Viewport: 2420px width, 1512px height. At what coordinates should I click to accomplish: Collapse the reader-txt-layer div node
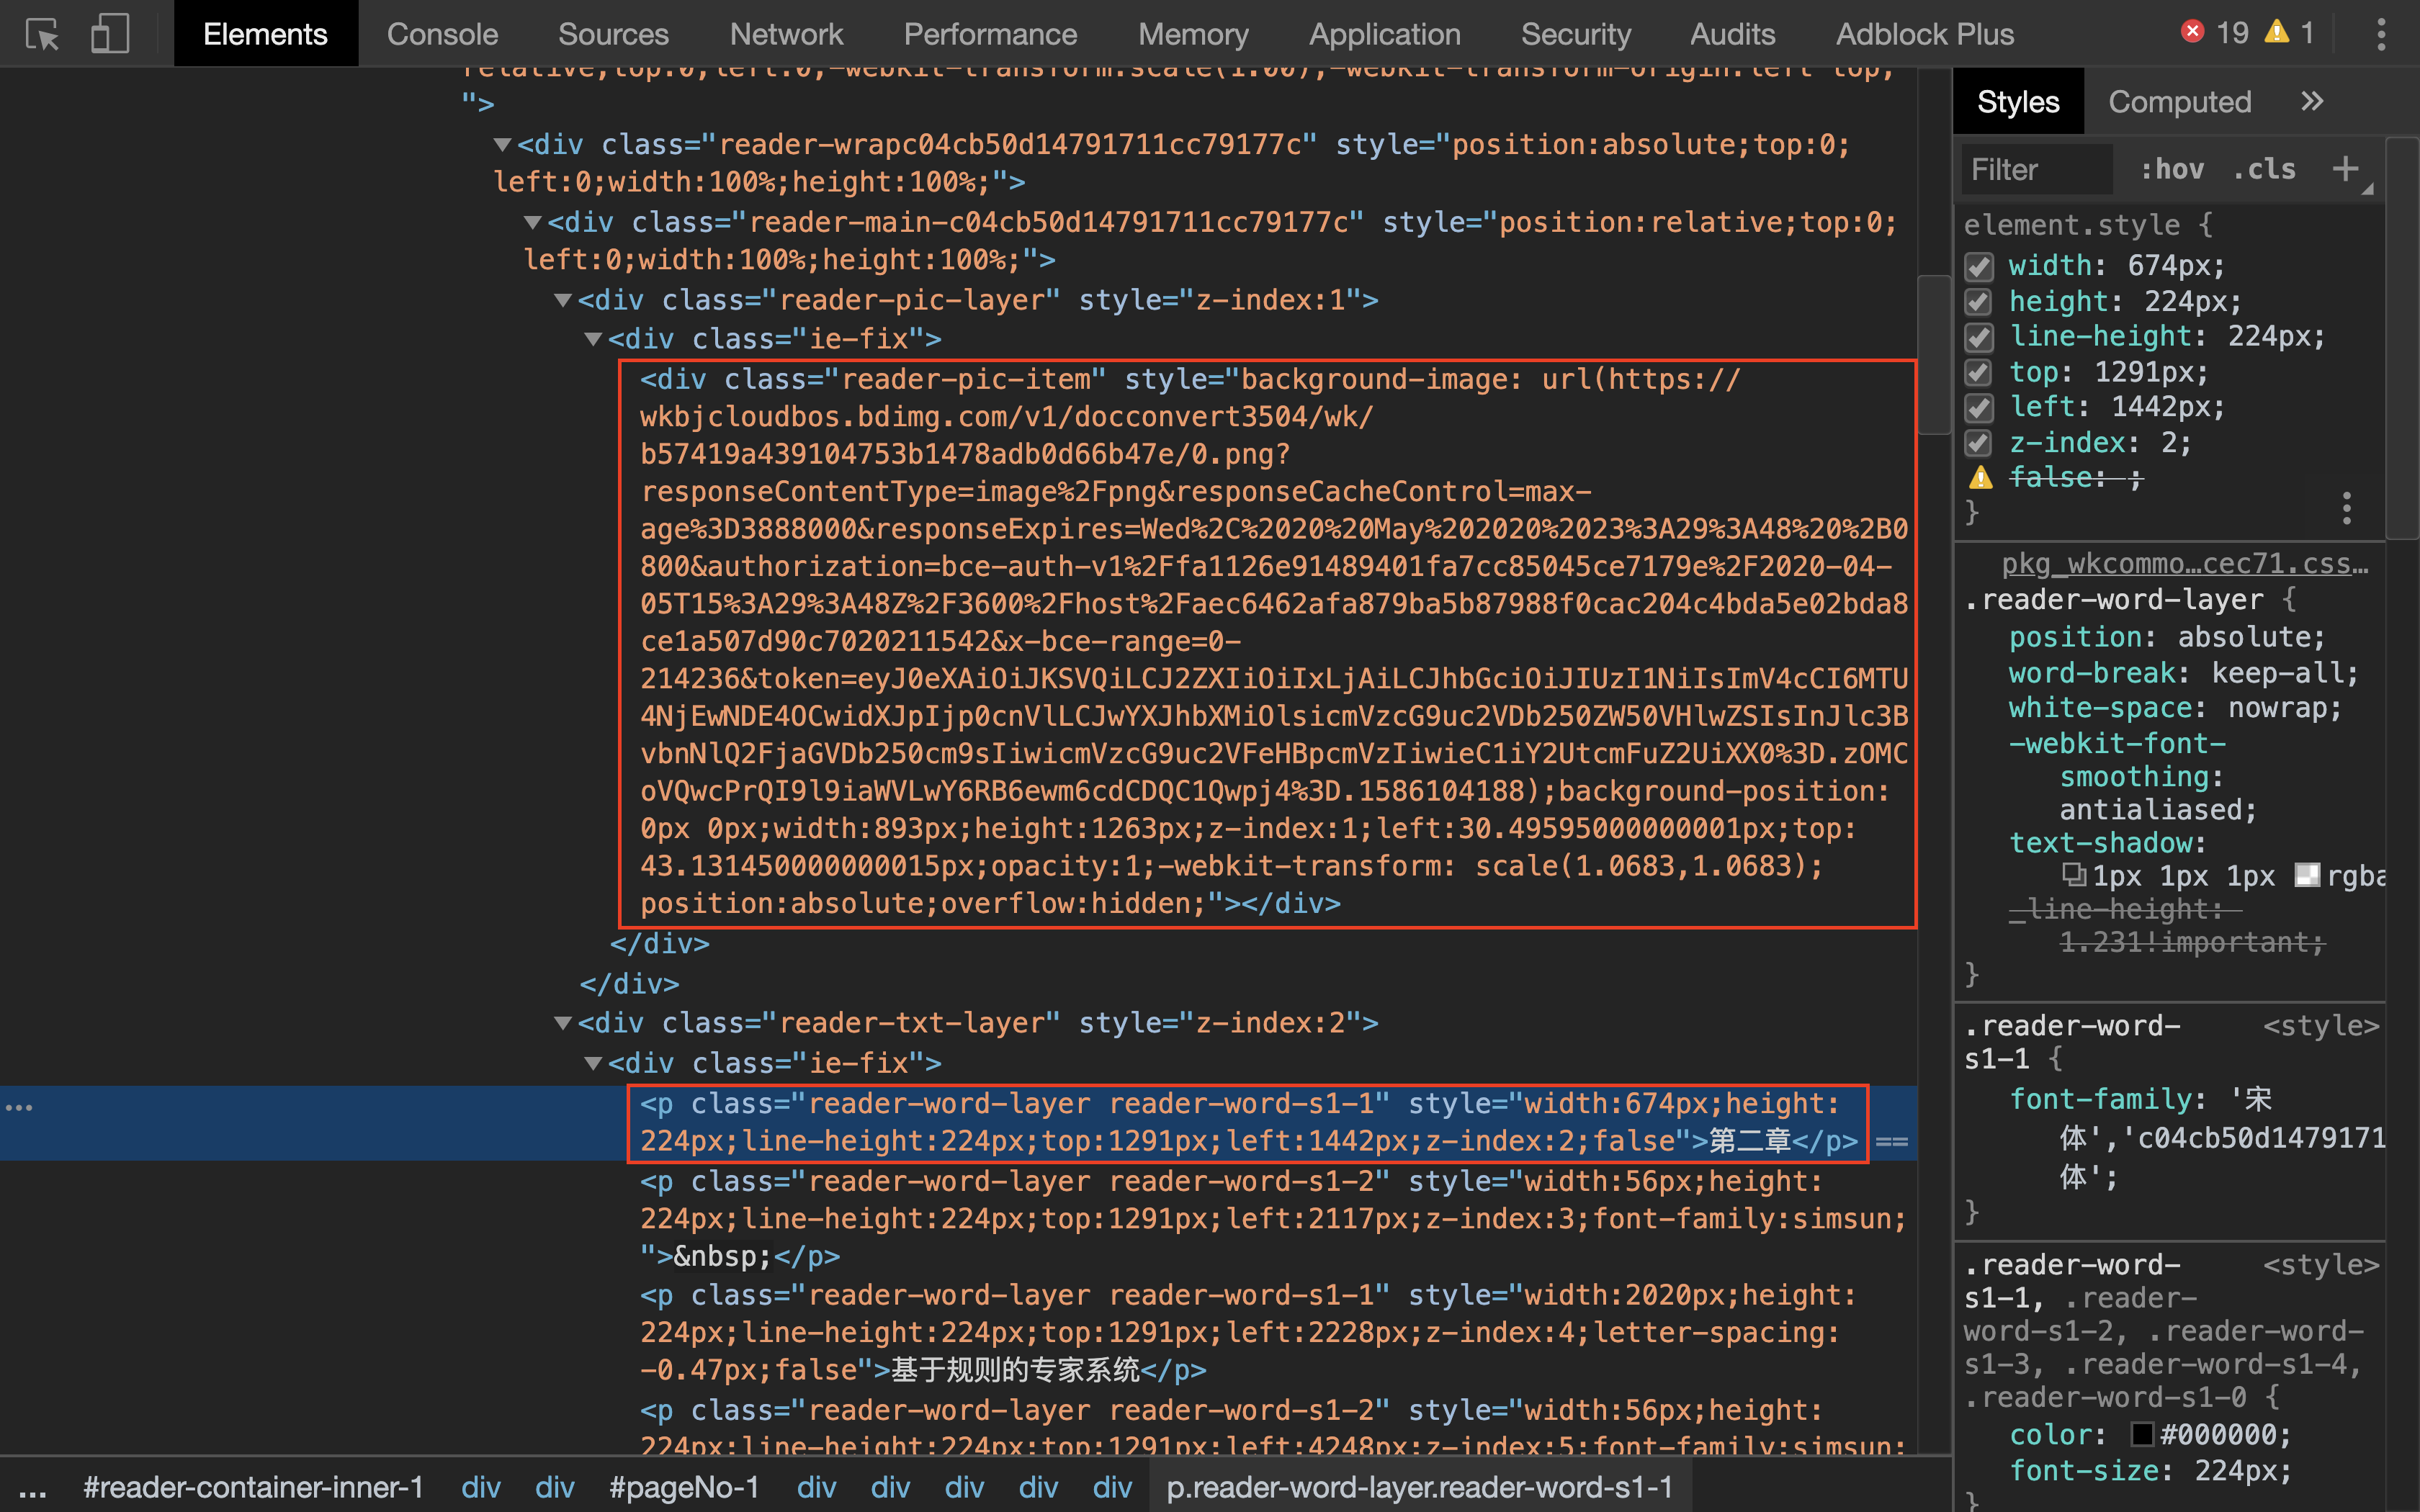pyautogui.click(x=563, y=1023)
